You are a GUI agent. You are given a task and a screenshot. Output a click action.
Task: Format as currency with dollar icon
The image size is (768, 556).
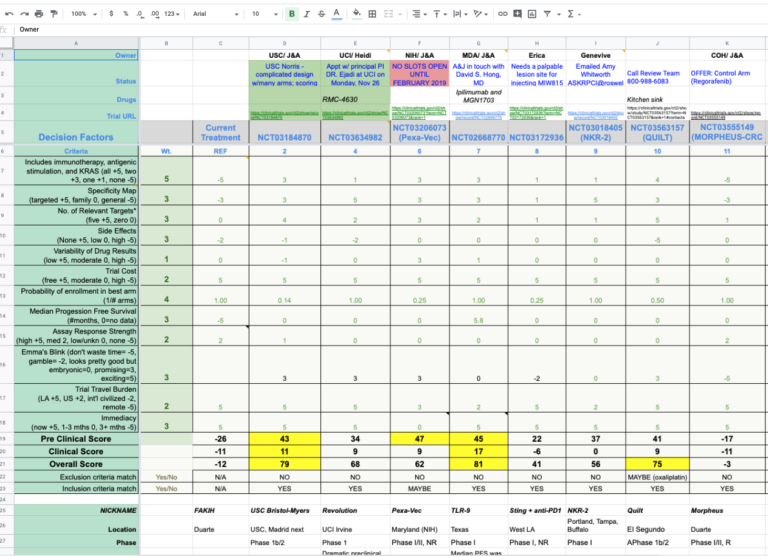coord(111,14)
